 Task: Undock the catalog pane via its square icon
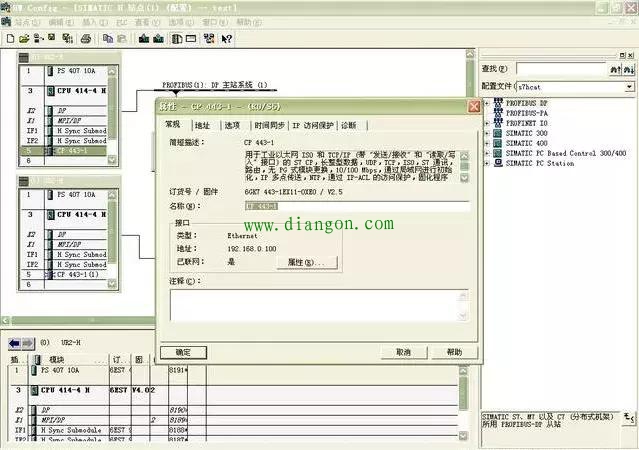pos(622,55)
